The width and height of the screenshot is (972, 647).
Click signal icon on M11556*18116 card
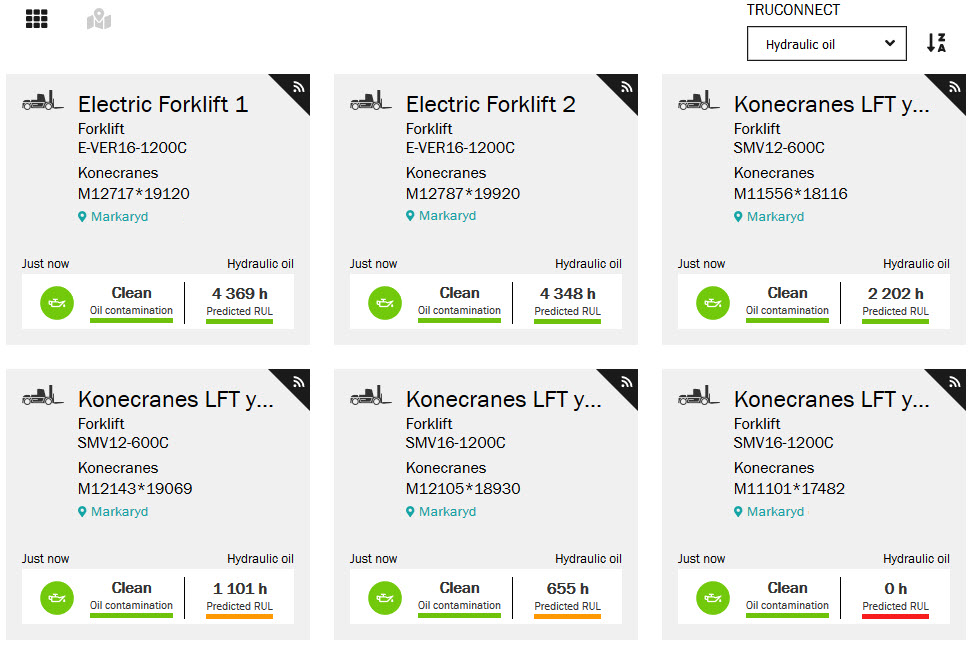click(954, 86)
